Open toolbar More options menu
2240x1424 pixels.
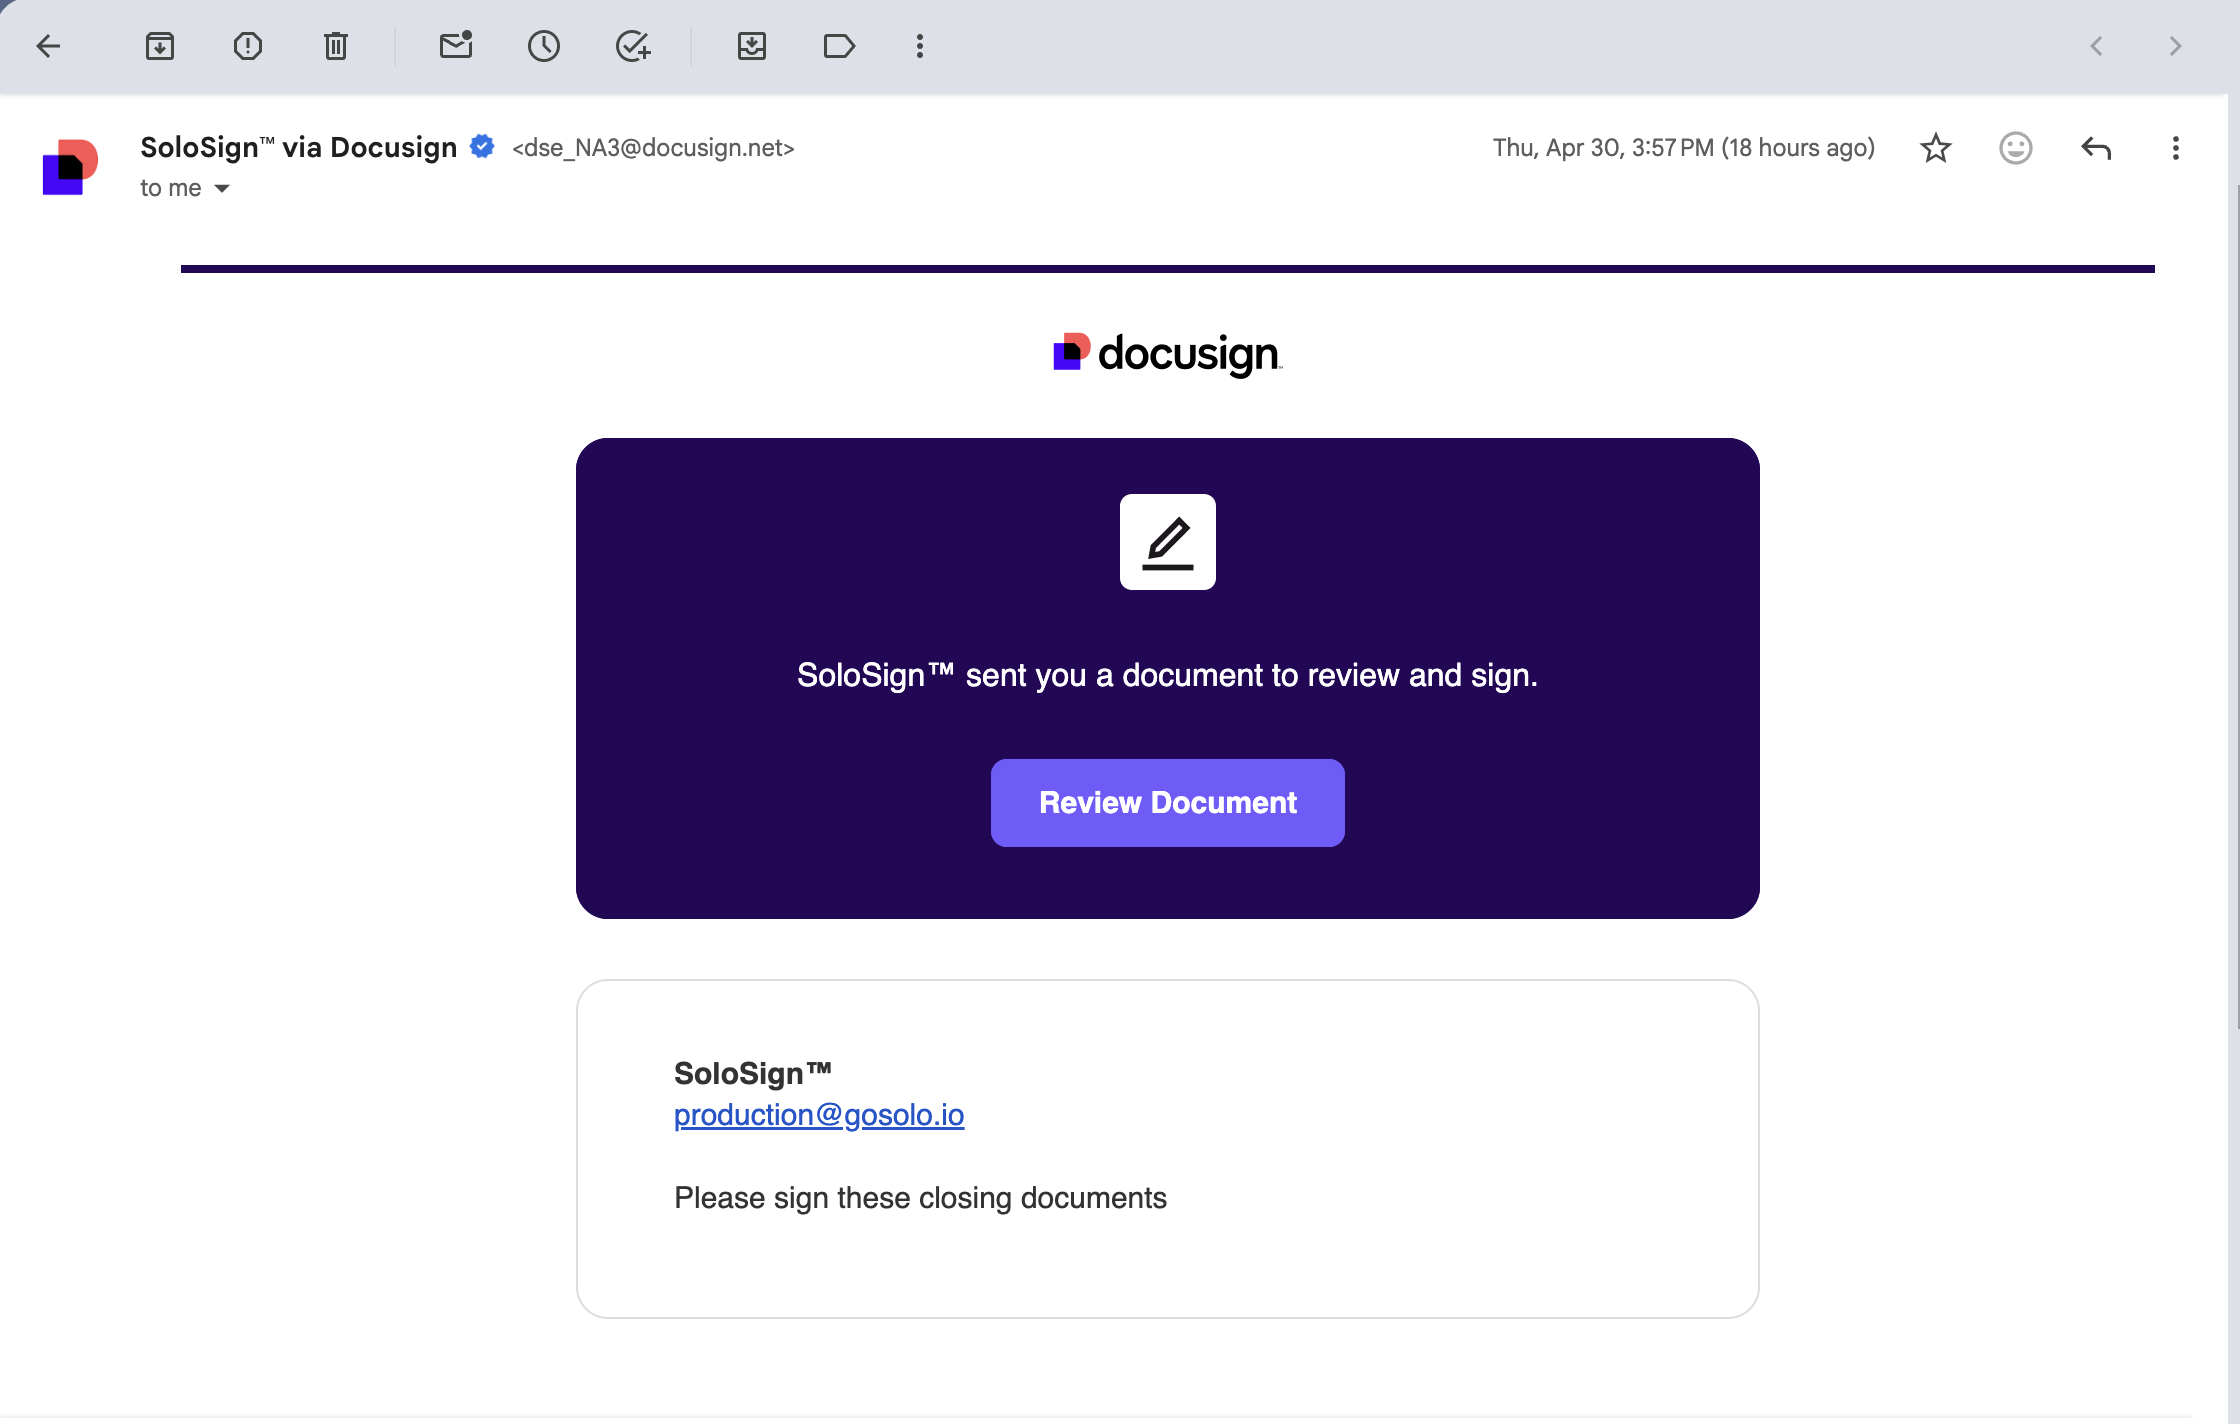click(920, 46)
